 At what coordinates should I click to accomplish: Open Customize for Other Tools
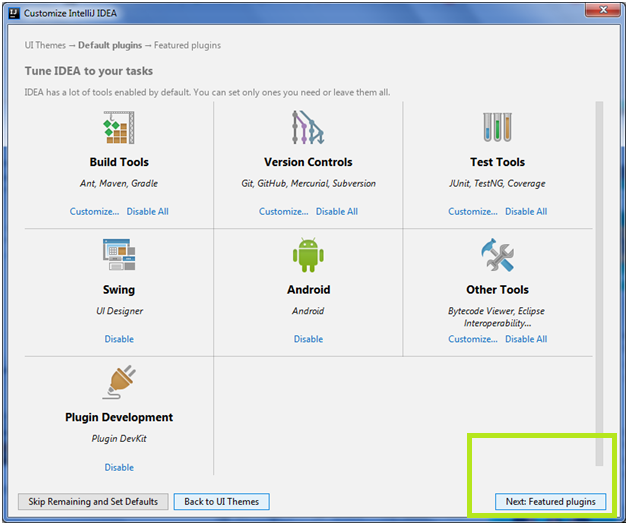pyautogui.click(x=473, y=339)
